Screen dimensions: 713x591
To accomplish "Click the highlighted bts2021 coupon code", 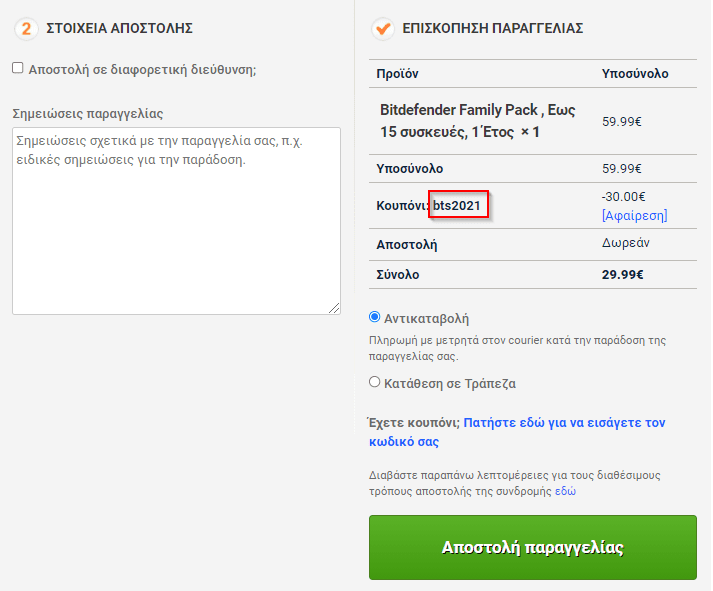I will click(457, 205).
